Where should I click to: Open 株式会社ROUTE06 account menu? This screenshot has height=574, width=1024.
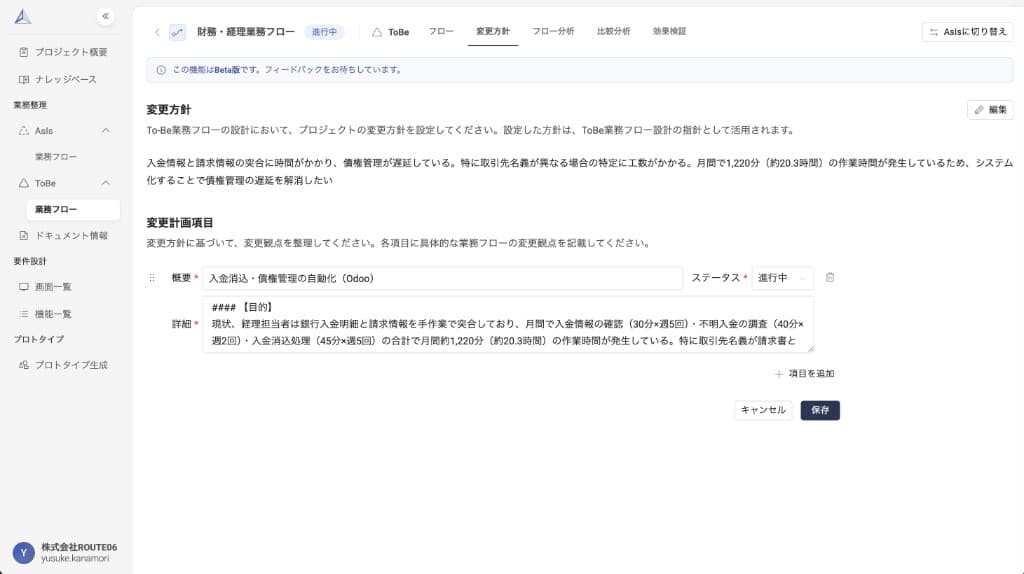79,547
